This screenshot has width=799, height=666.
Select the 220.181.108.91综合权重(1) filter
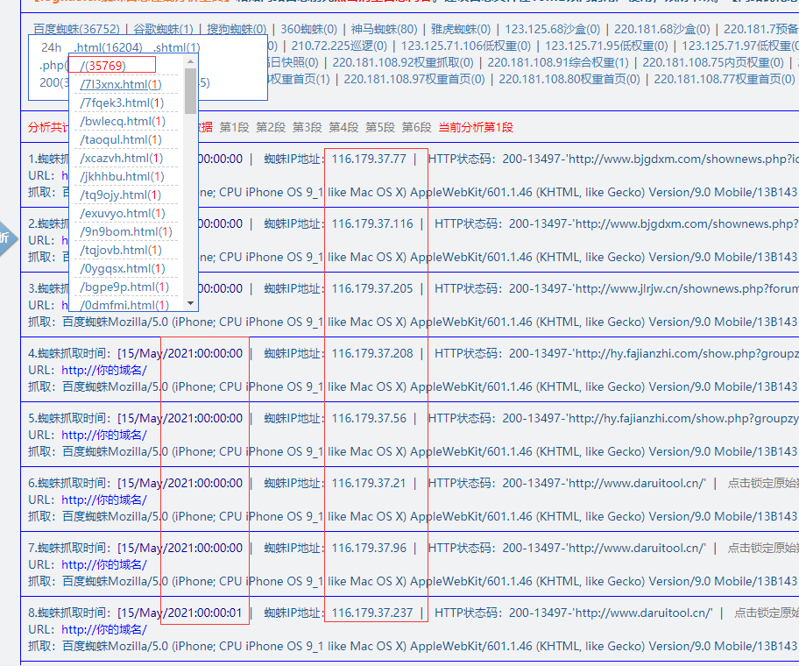558,63
